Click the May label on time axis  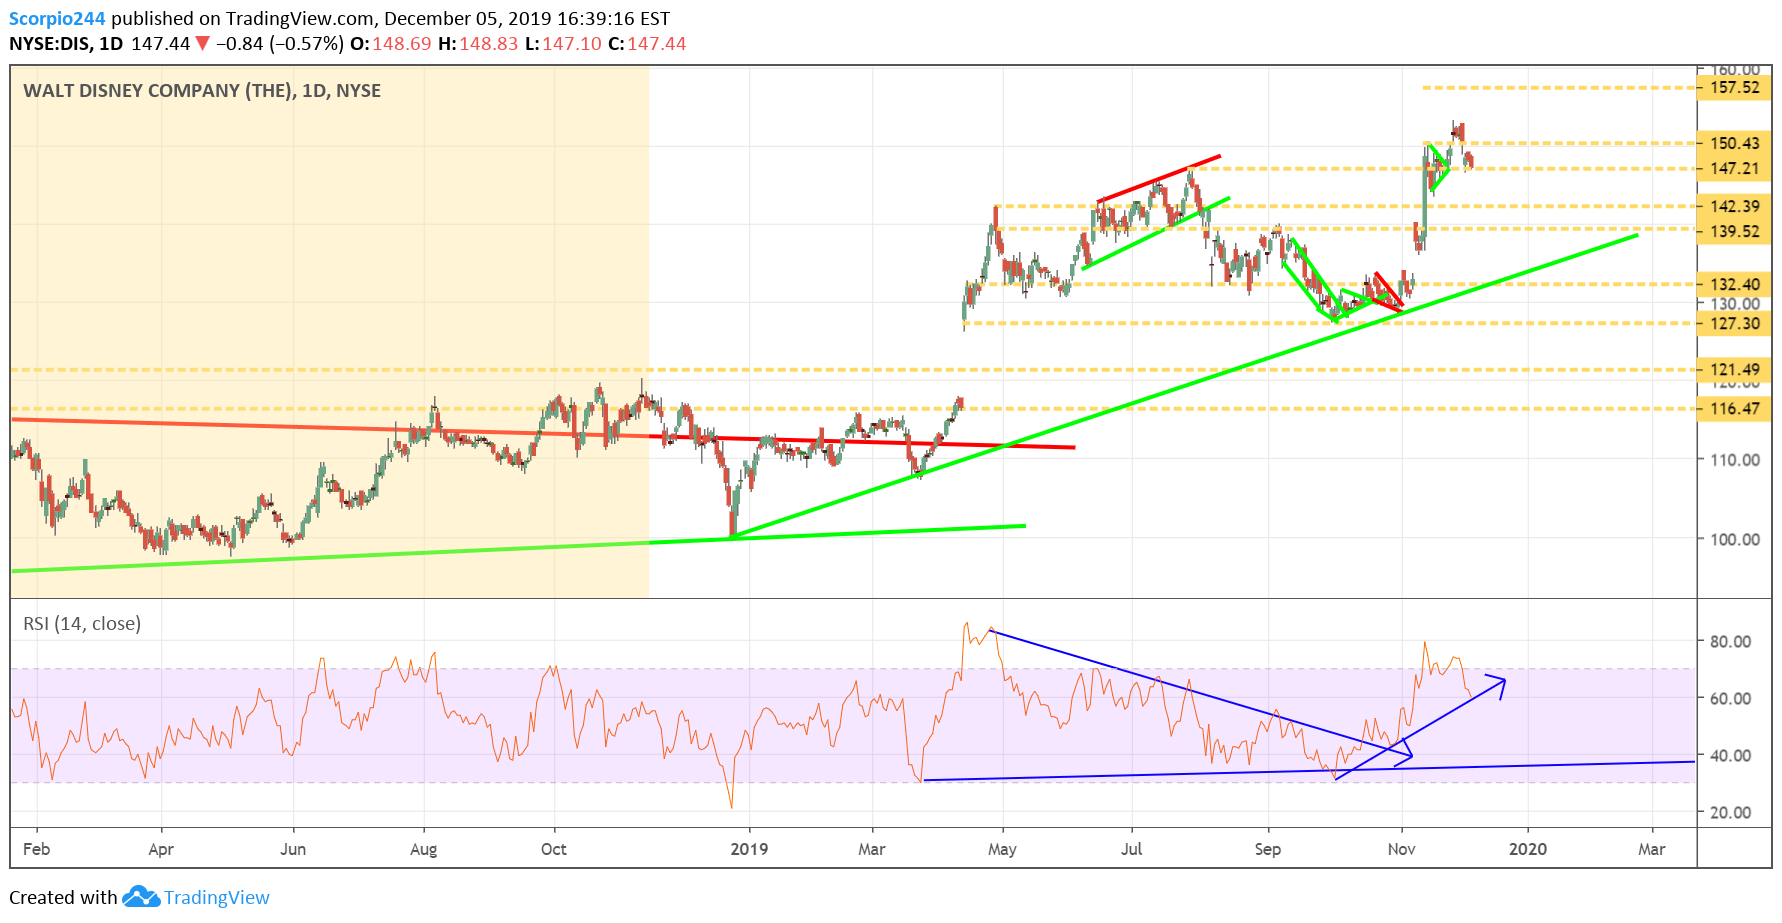pos(1002,849)
